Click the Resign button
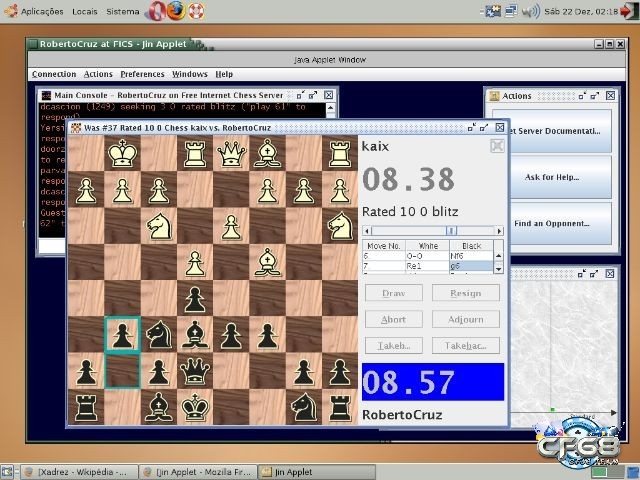 [x=466, y=293]
